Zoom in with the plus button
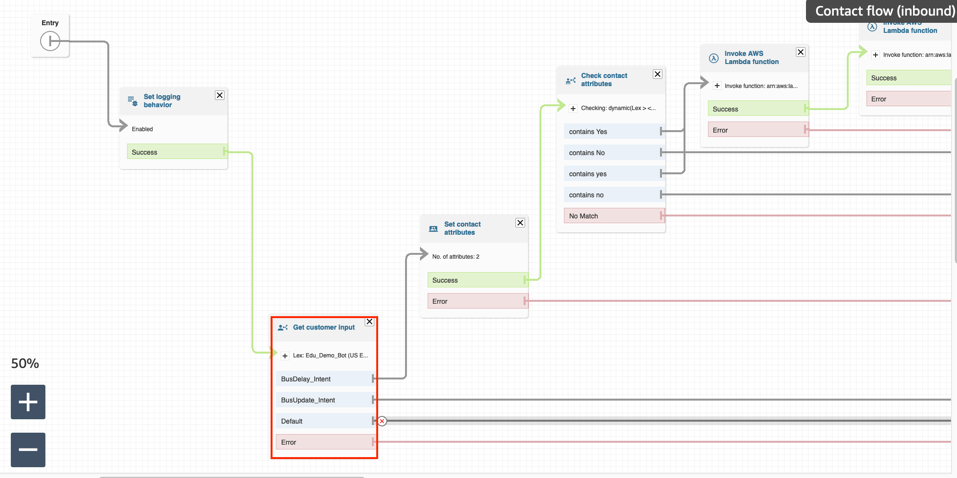957x478 pixels. pos(28,402)
